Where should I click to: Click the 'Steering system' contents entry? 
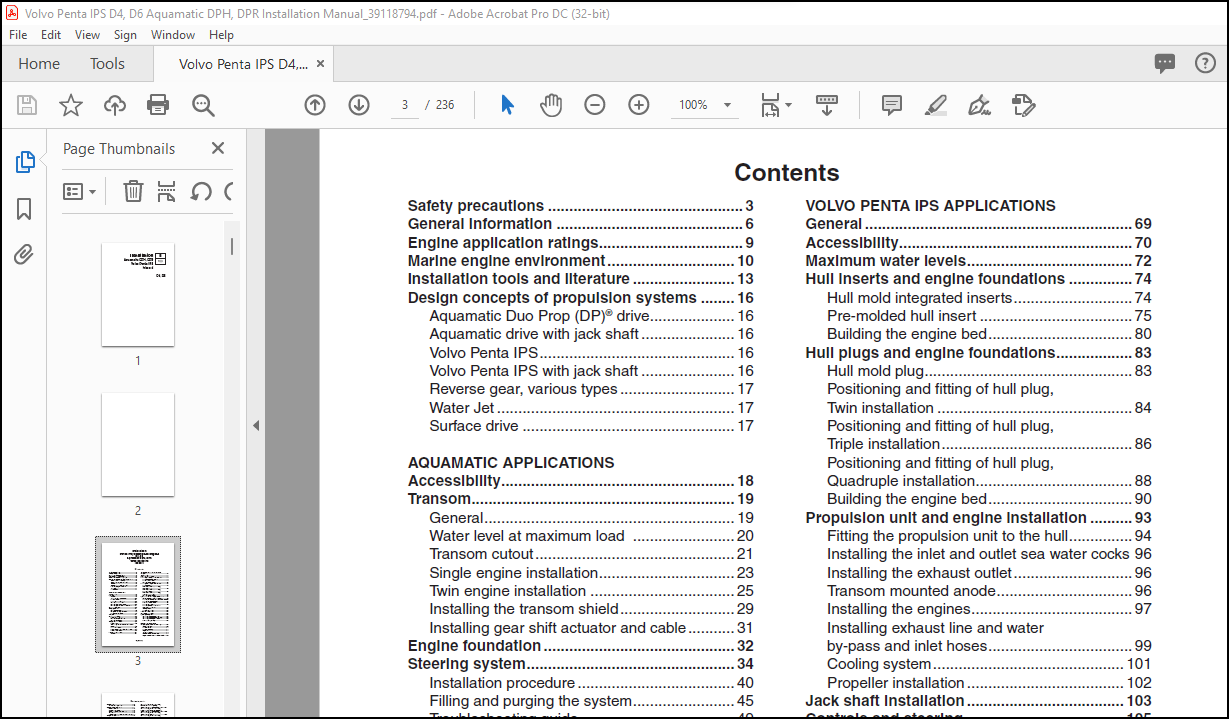[x=581, y=664]
